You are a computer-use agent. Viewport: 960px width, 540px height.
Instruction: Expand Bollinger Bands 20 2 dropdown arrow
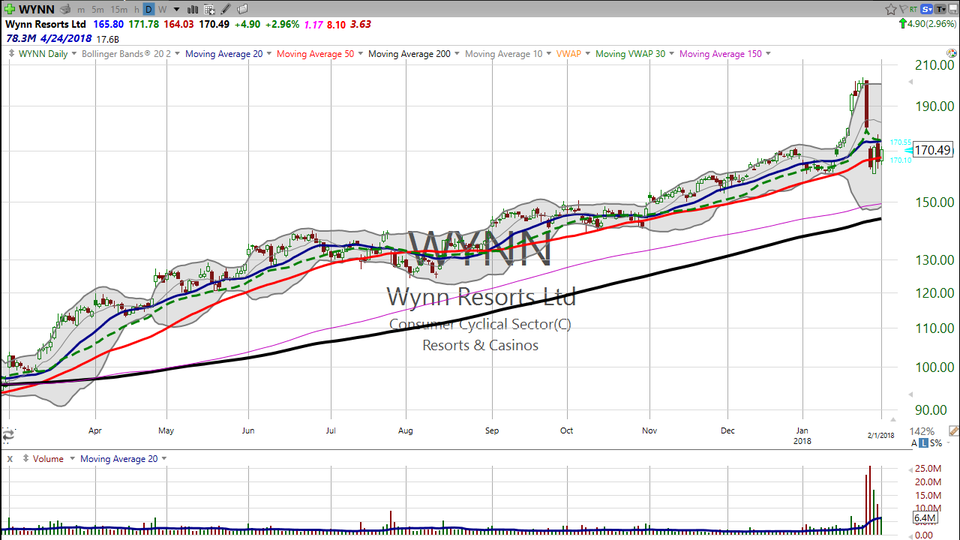tap(178, 54)
